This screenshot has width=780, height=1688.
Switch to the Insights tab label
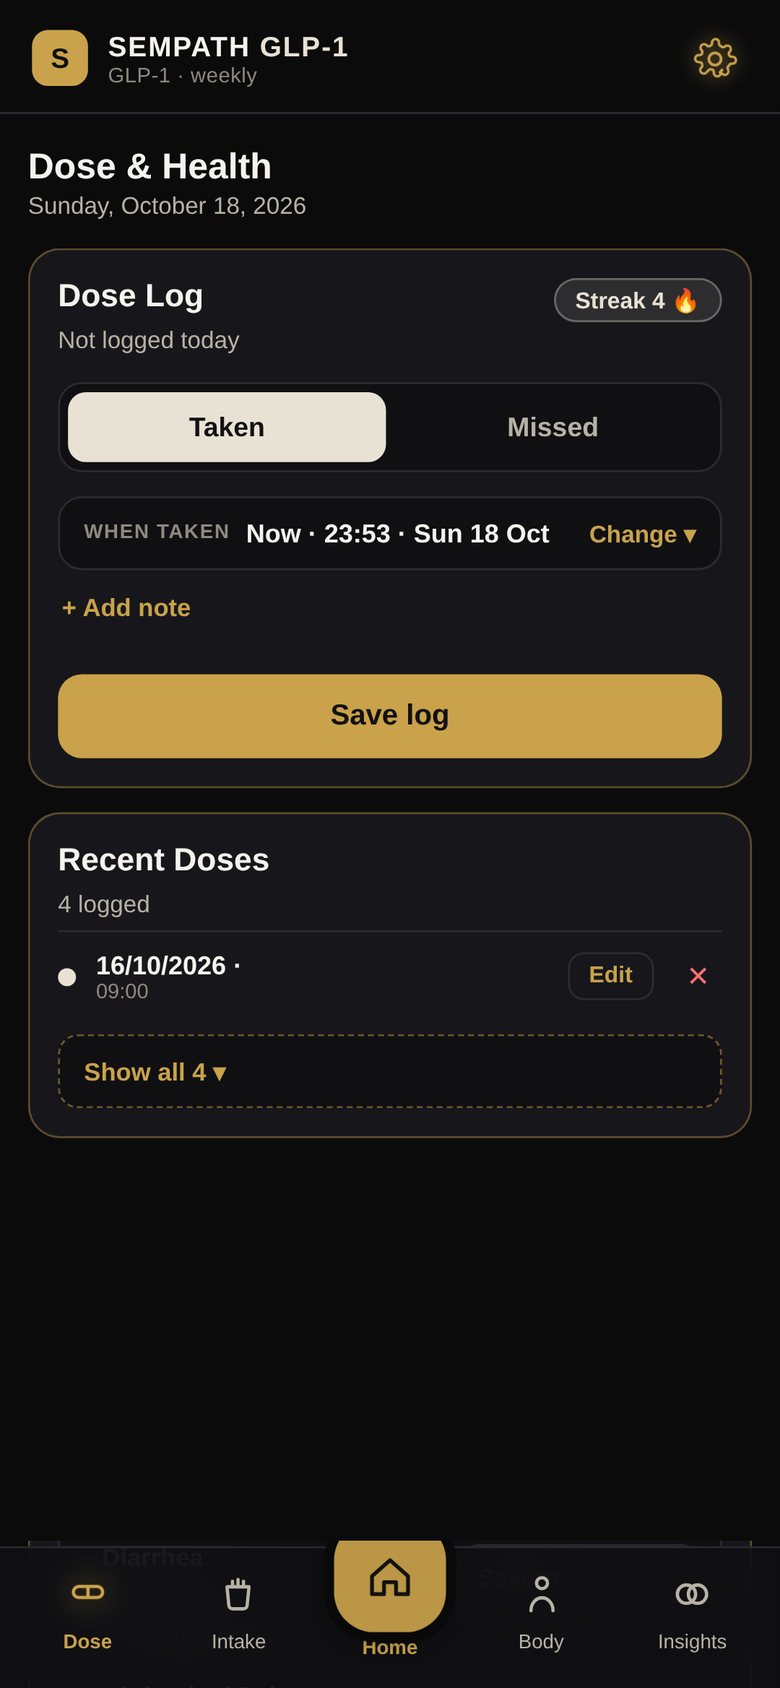(692, 1641)
